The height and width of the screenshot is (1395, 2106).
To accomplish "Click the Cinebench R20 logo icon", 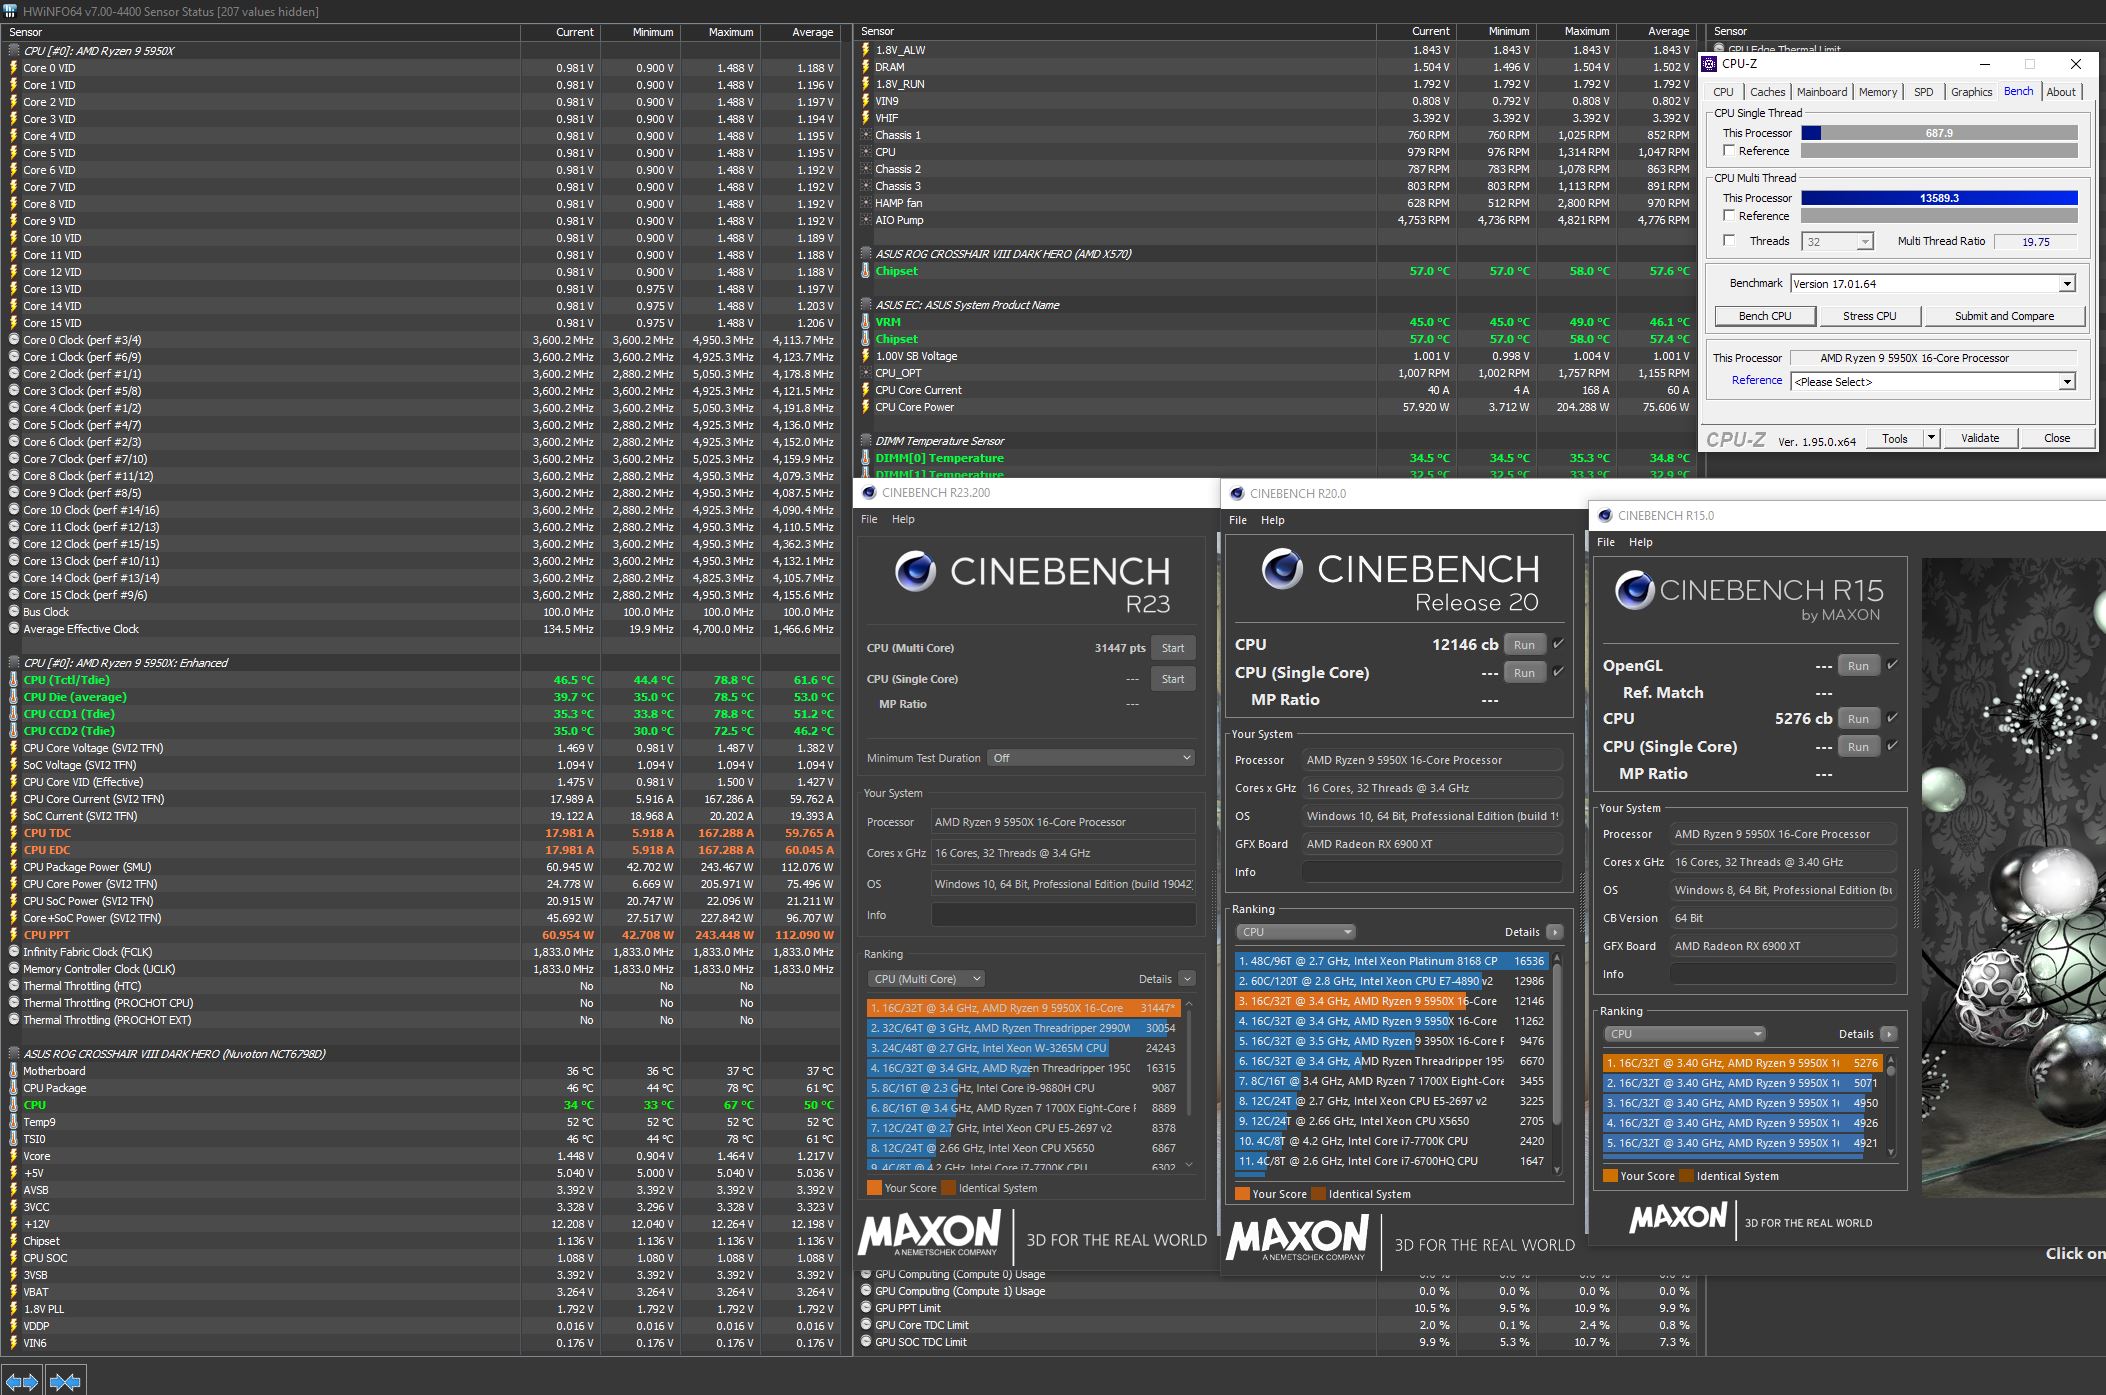I will (x=1282, y=570).
